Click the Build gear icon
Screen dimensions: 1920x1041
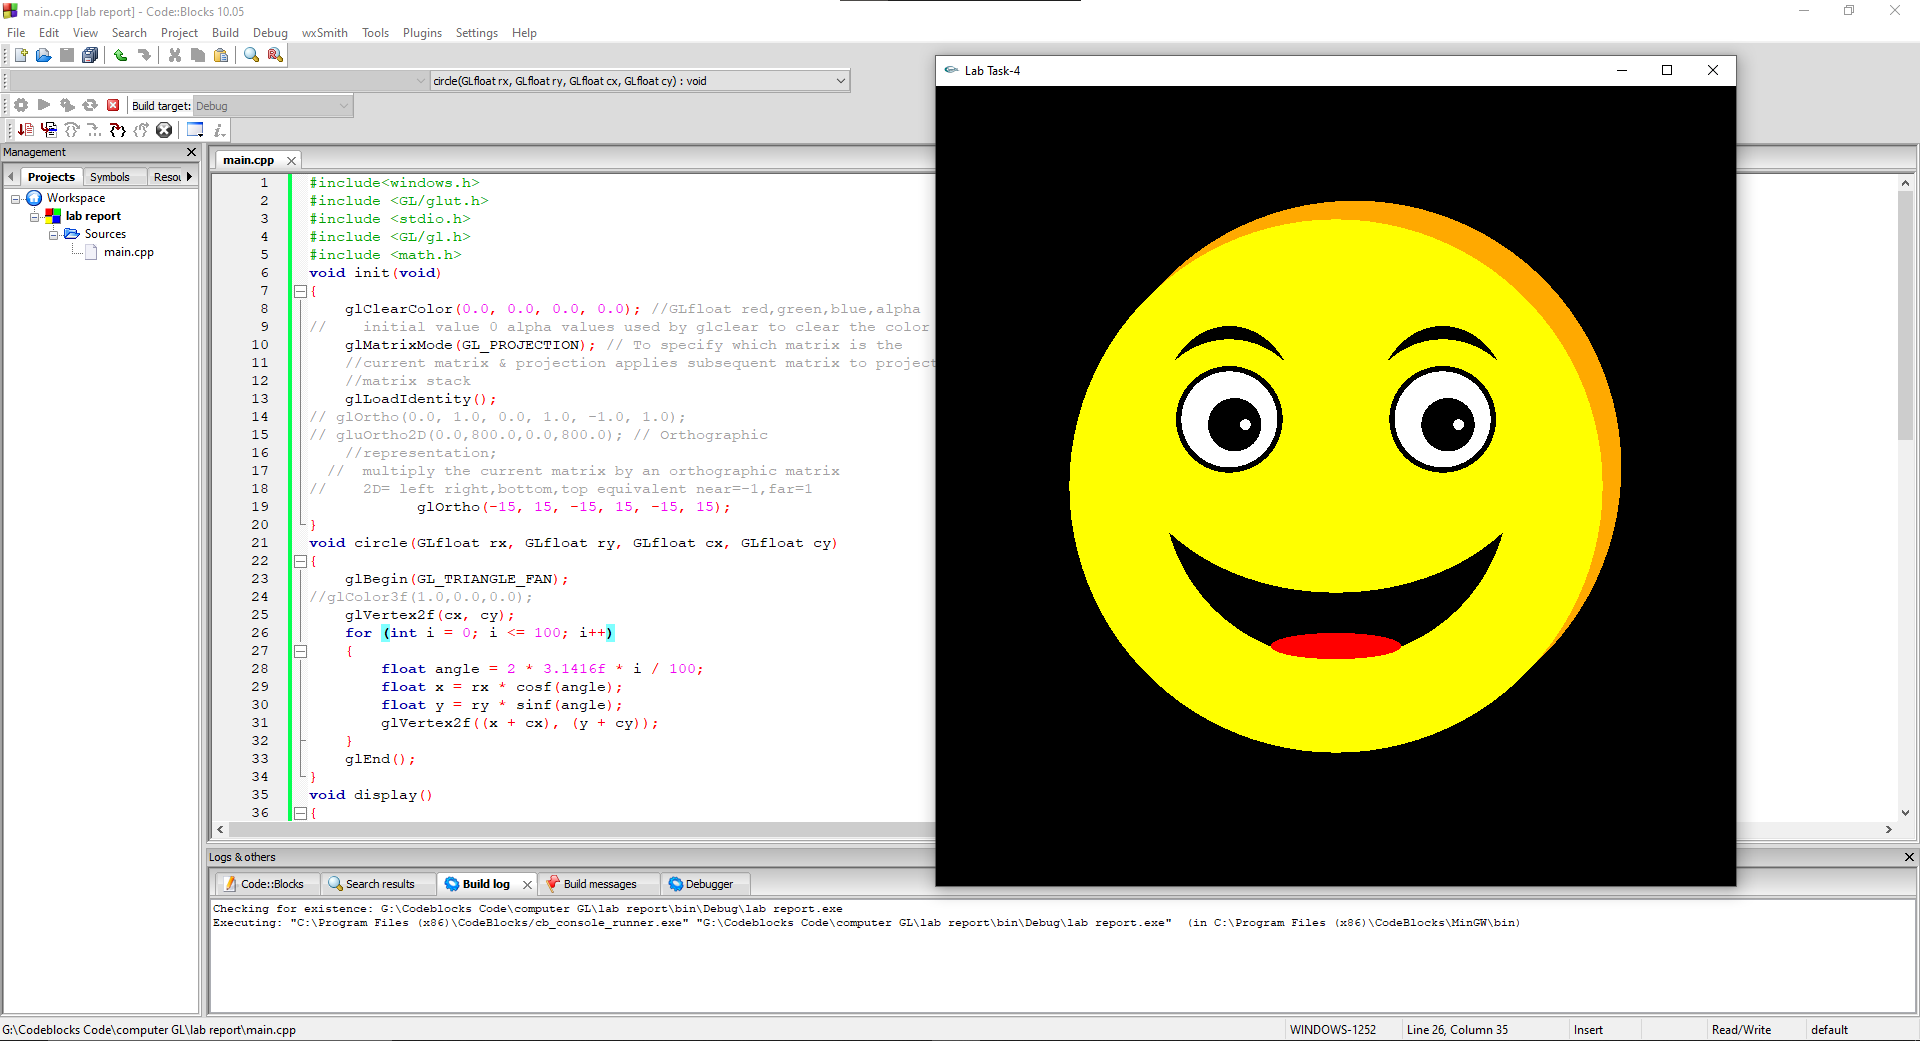20,105
